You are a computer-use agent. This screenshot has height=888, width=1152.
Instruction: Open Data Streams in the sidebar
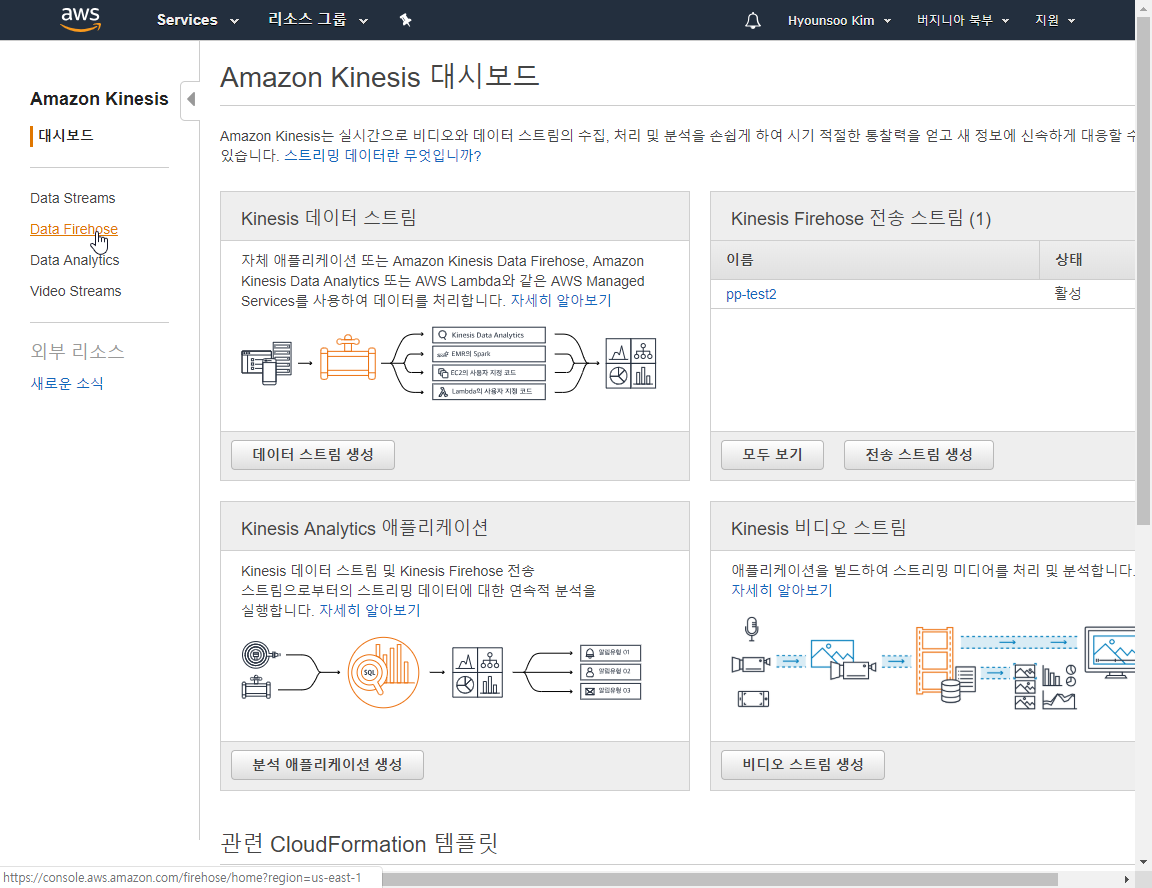[73, 198]
